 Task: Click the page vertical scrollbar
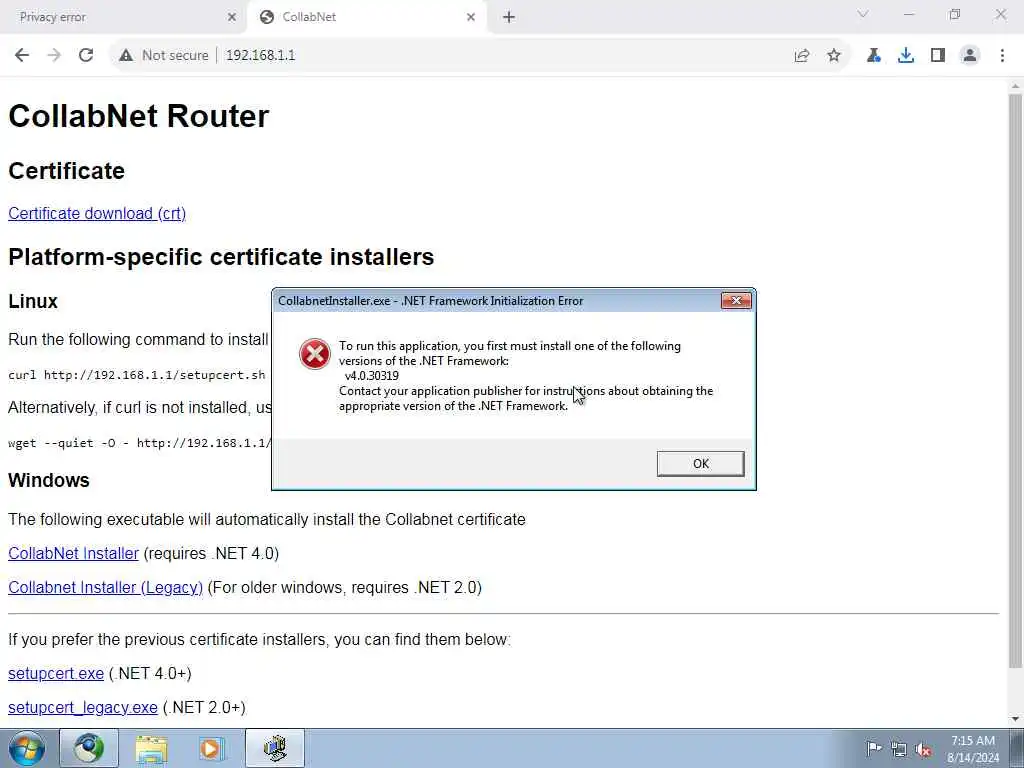click(1016, 382)
